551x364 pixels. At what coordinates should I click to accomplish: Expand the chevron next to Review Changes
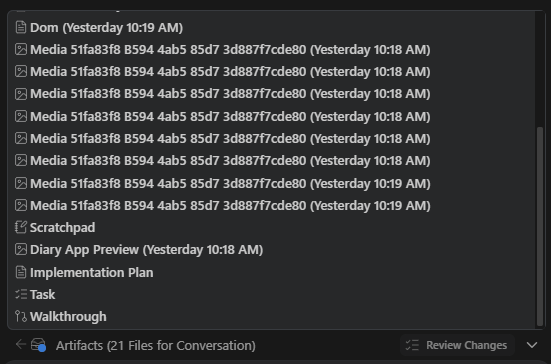coord(532,345)
